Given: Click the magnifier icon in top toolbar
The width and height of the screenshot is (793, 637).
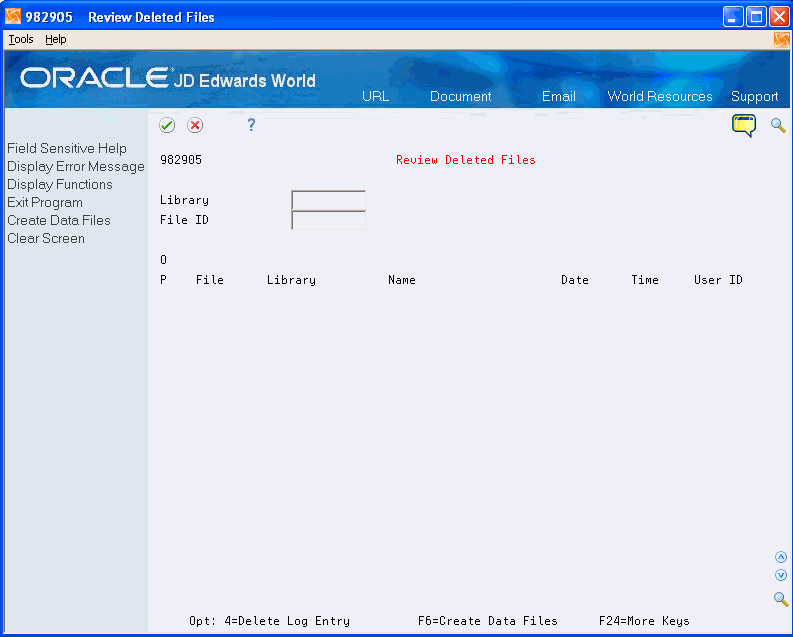Looking at the screenshot, I should [778, 125].
